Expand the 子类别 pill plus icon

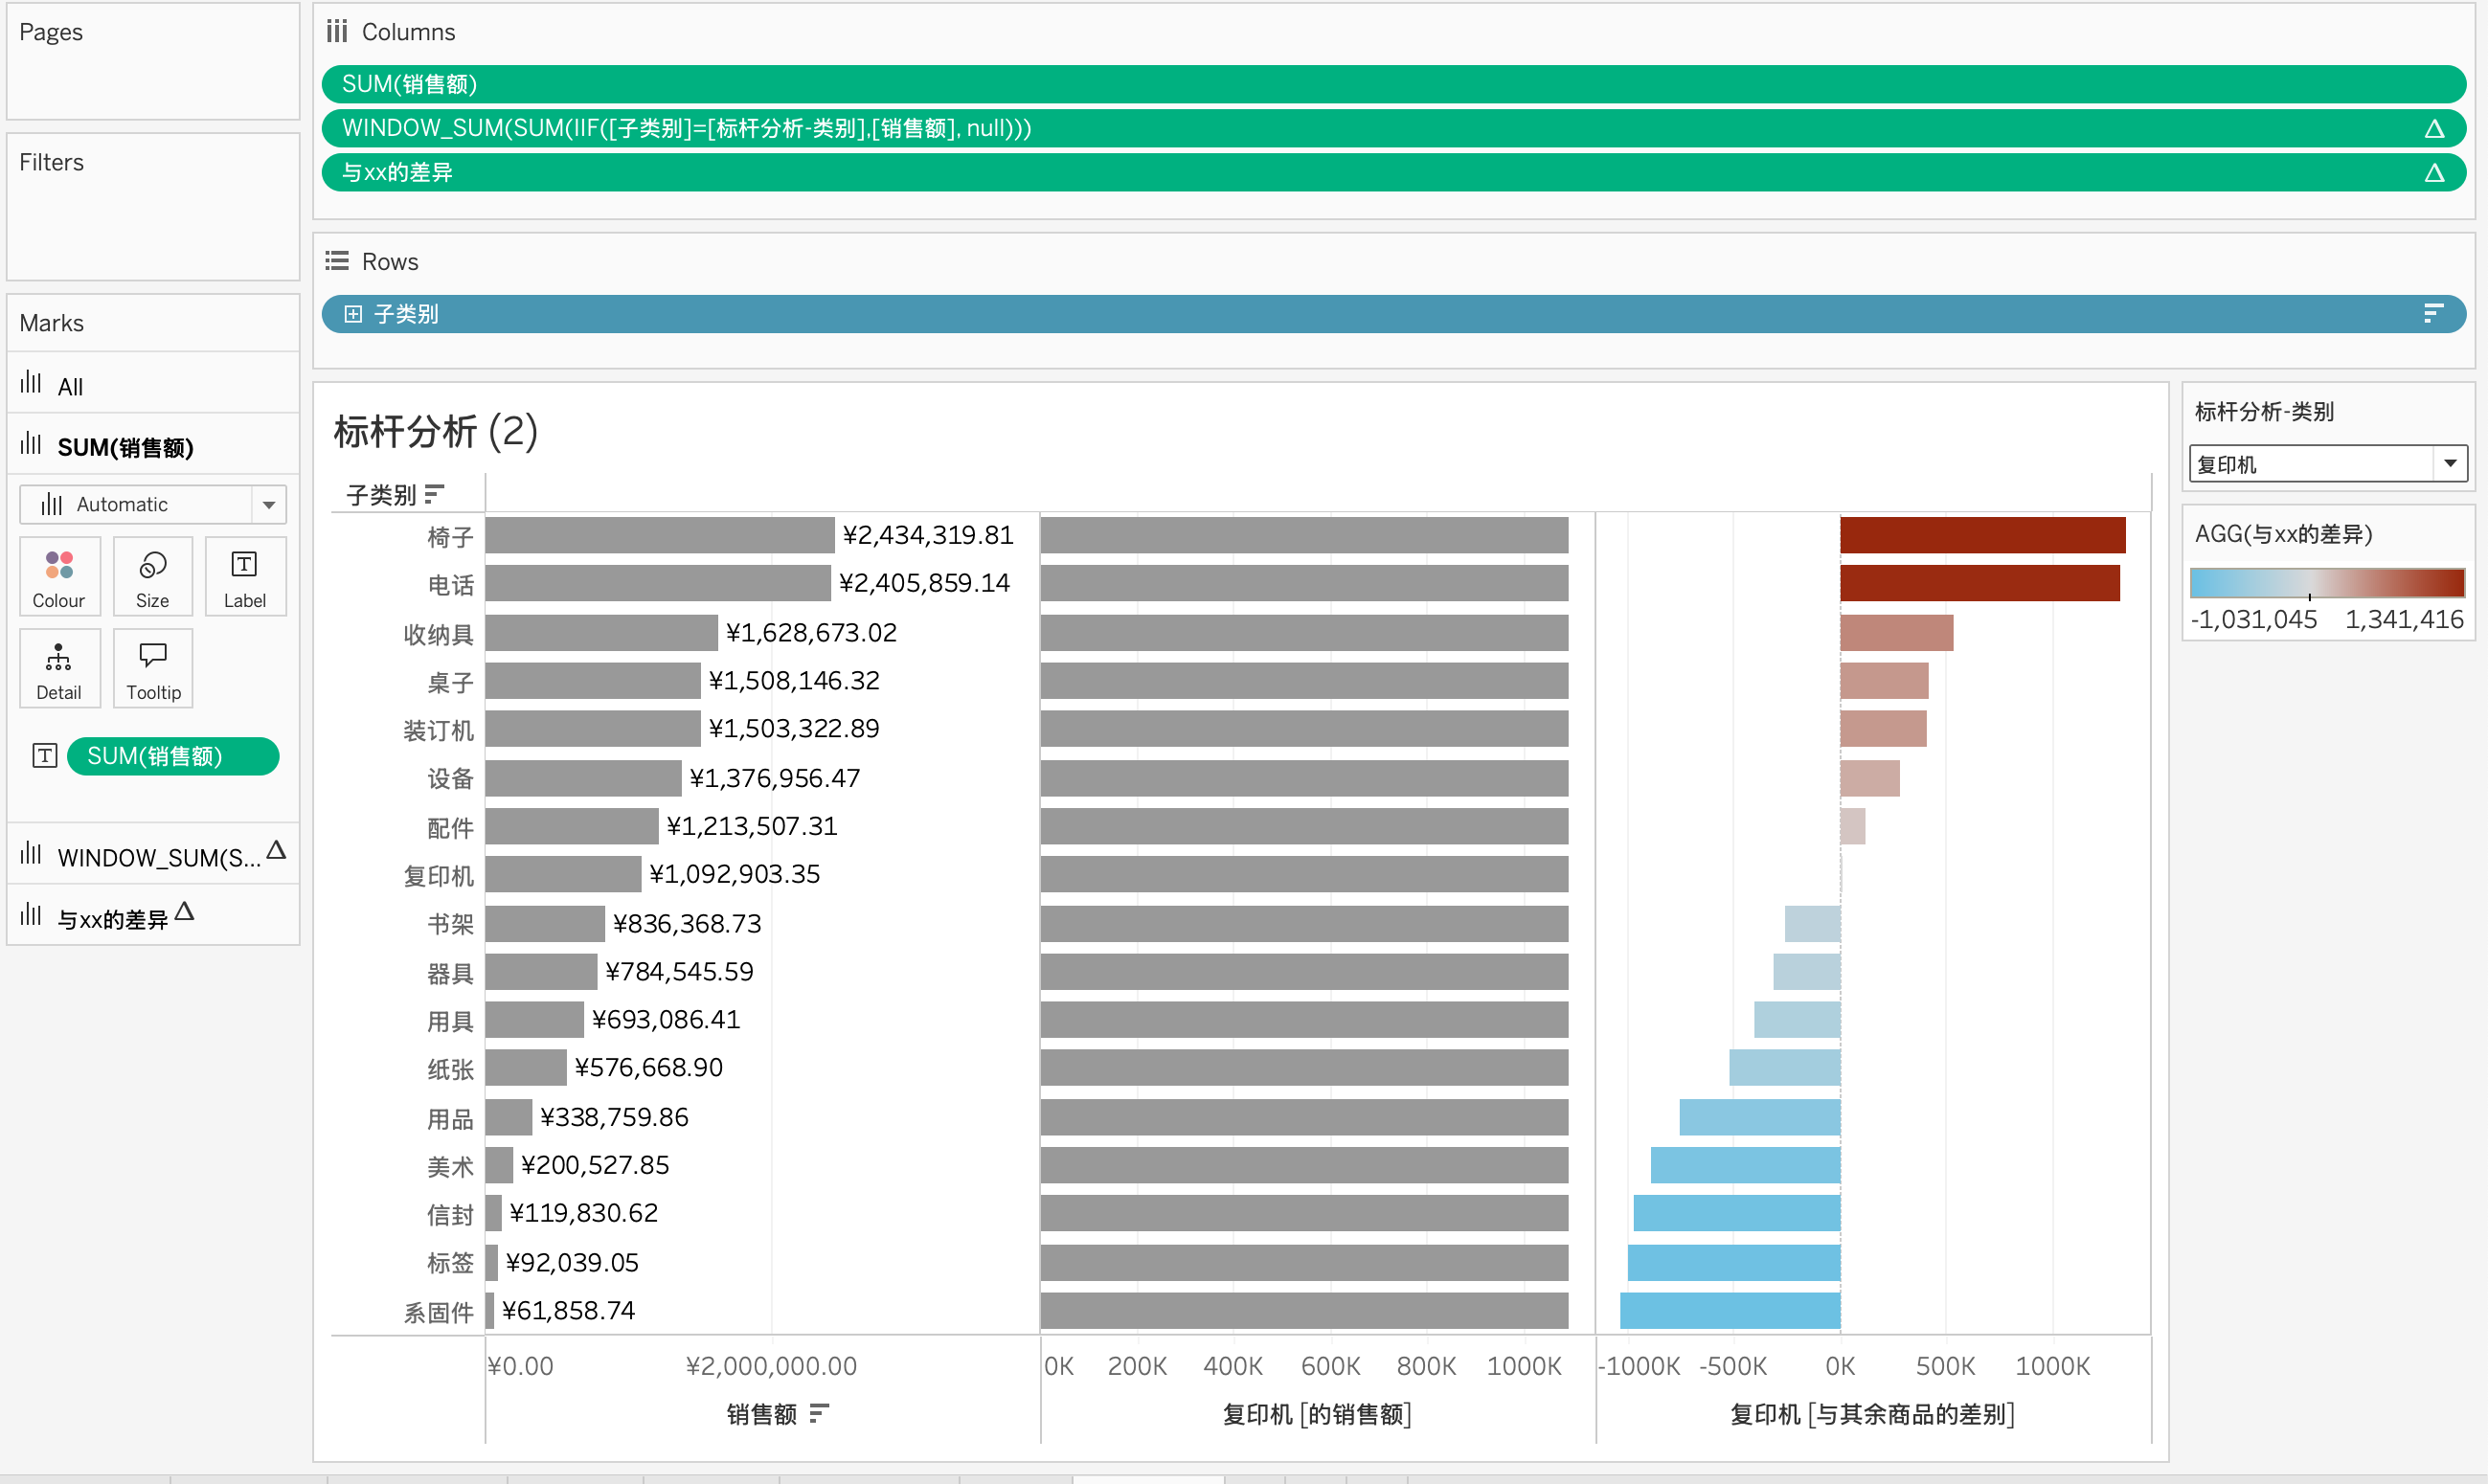click(x=353, y=314)
